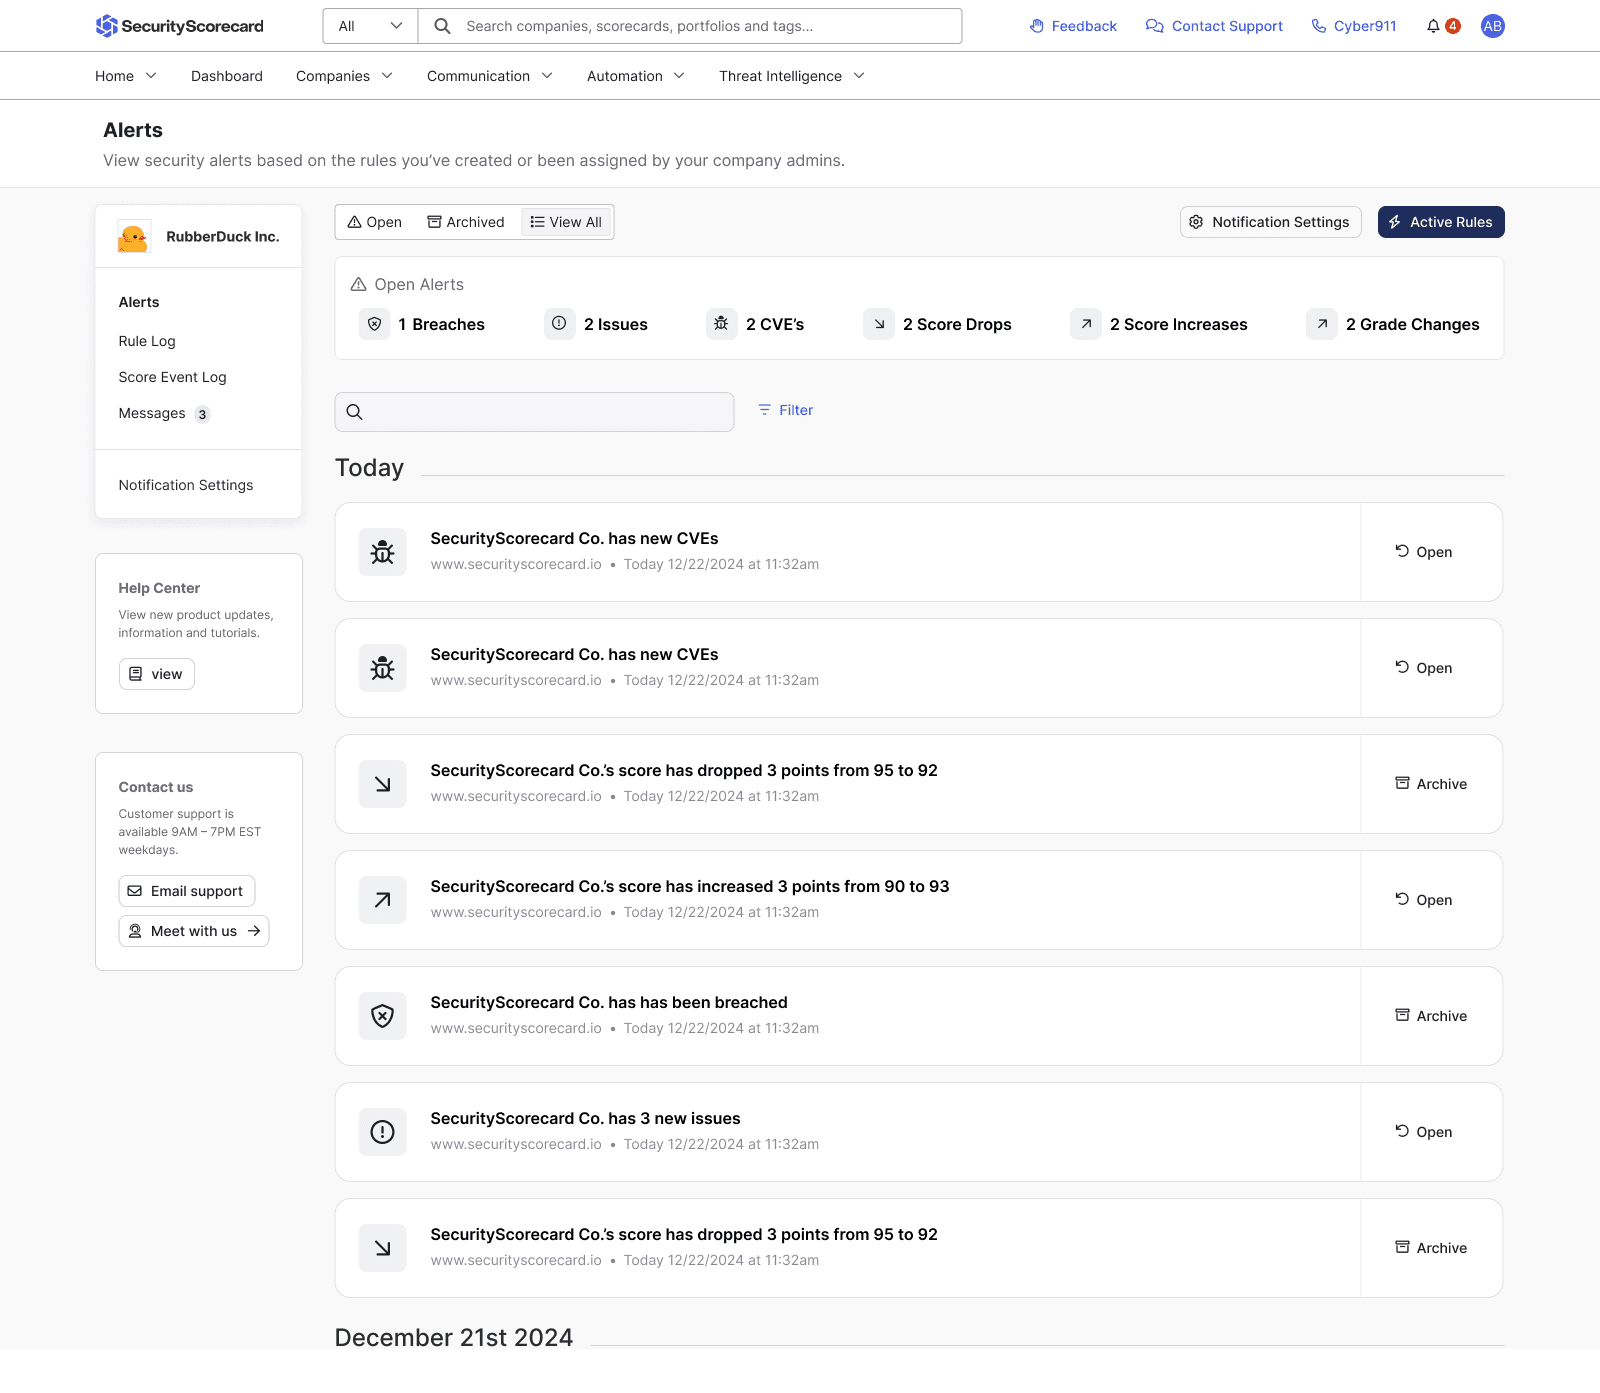Viewport: 1600px width, 1393px height.
Task: Click the RubberDuck Inc. duck logo
Action: pyautogui.click(x=134, y=237)
